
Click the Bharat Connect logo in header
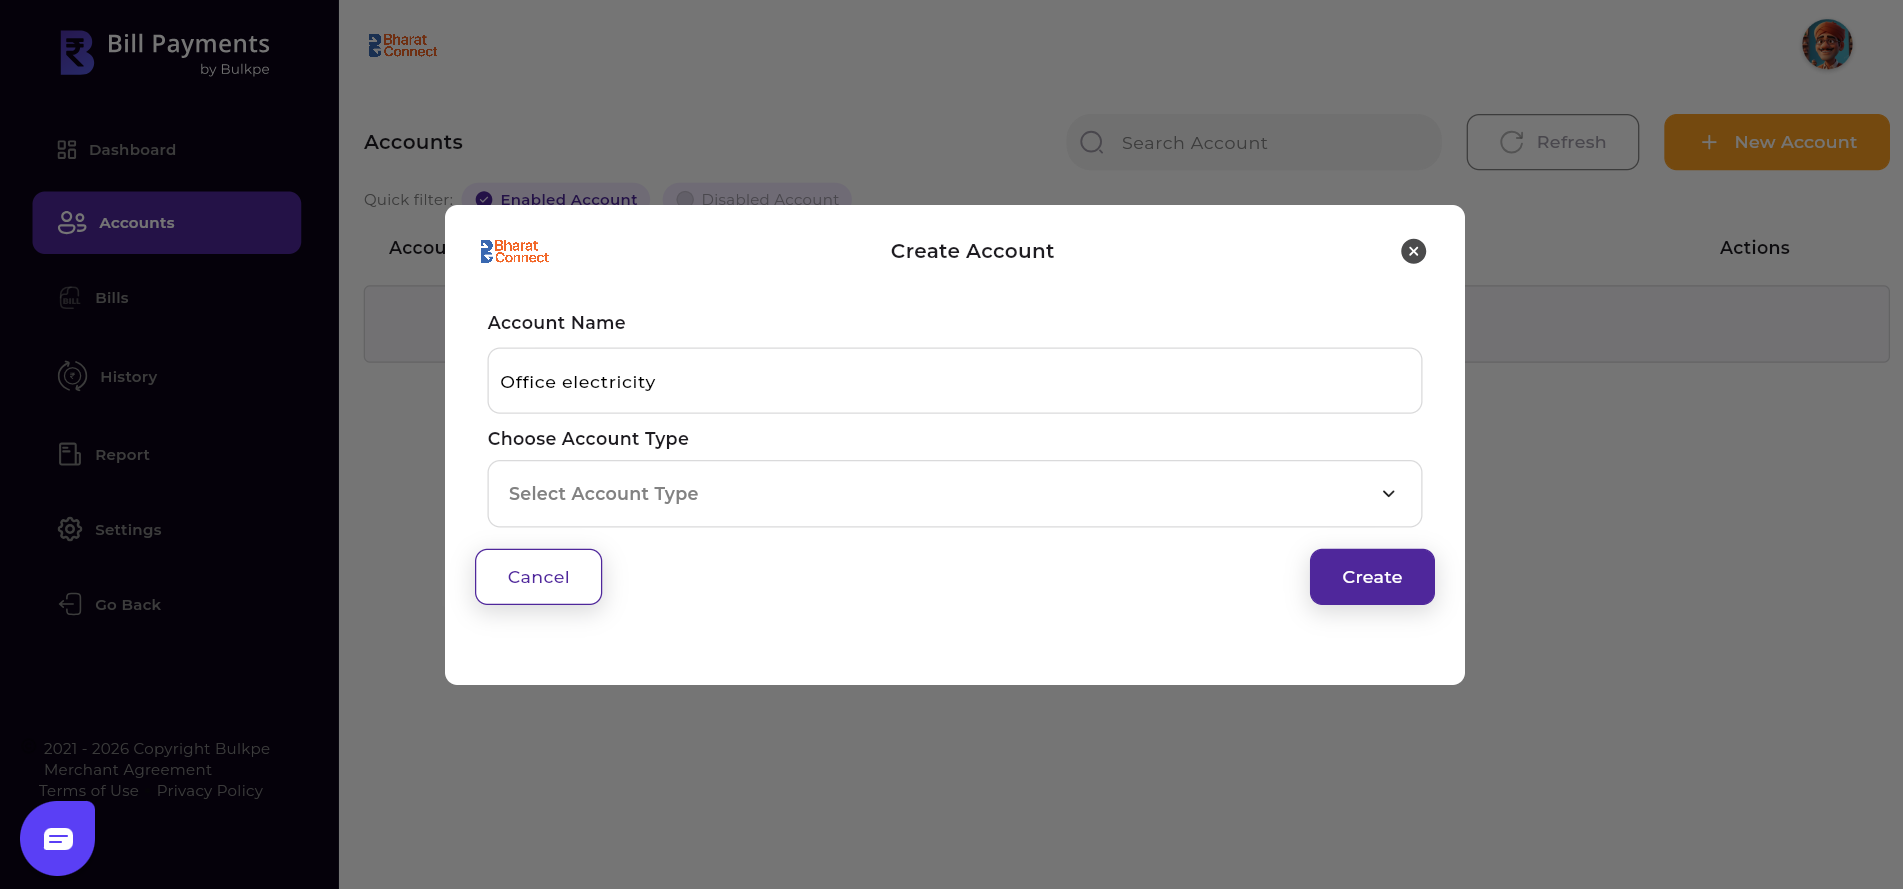pyautogui.click(x=403, y=46)
